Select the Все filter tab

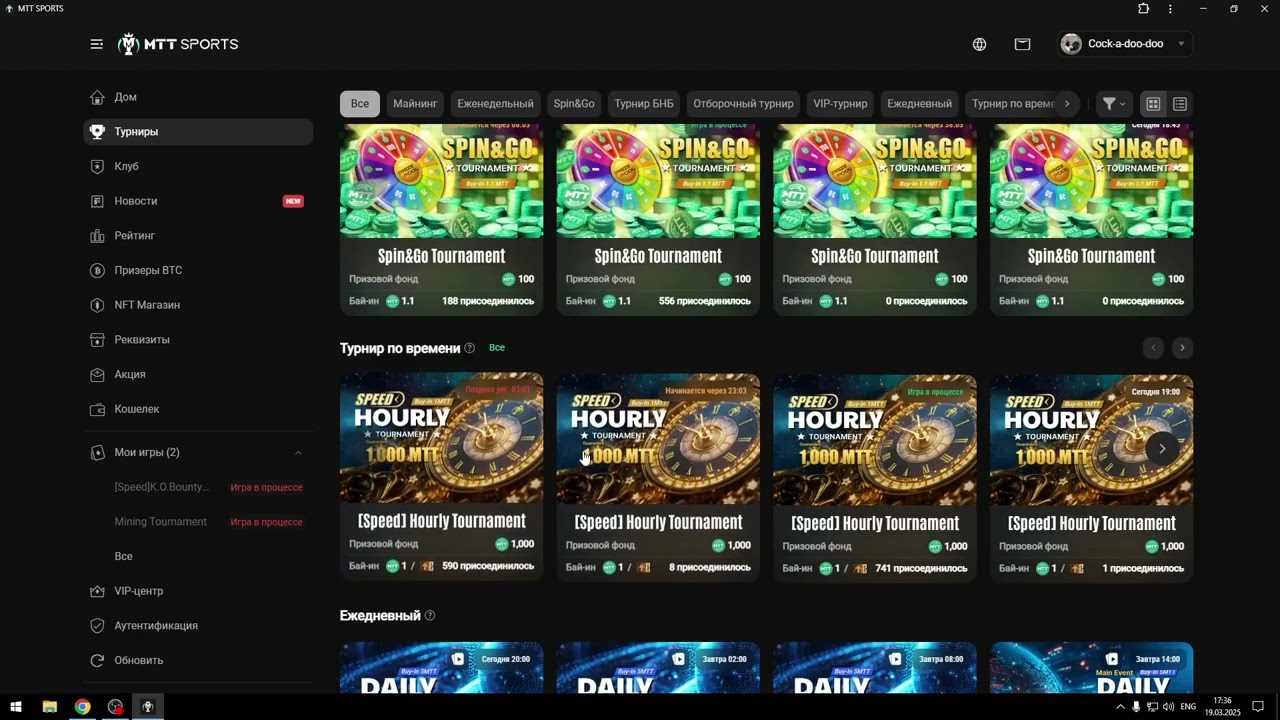(x=360, y=104)
